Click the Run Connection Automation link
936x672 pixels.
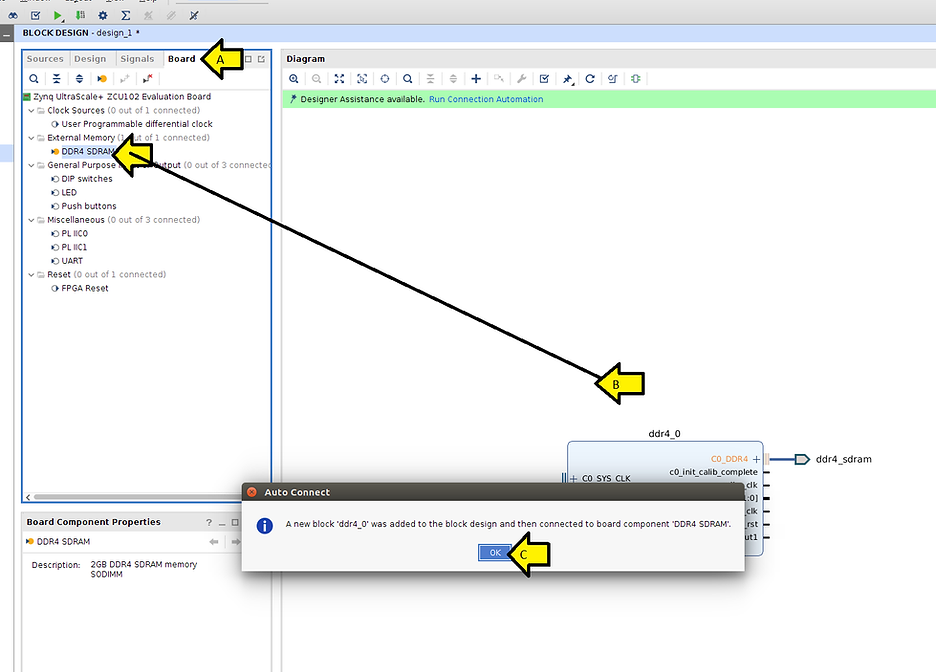coord(485,99)
